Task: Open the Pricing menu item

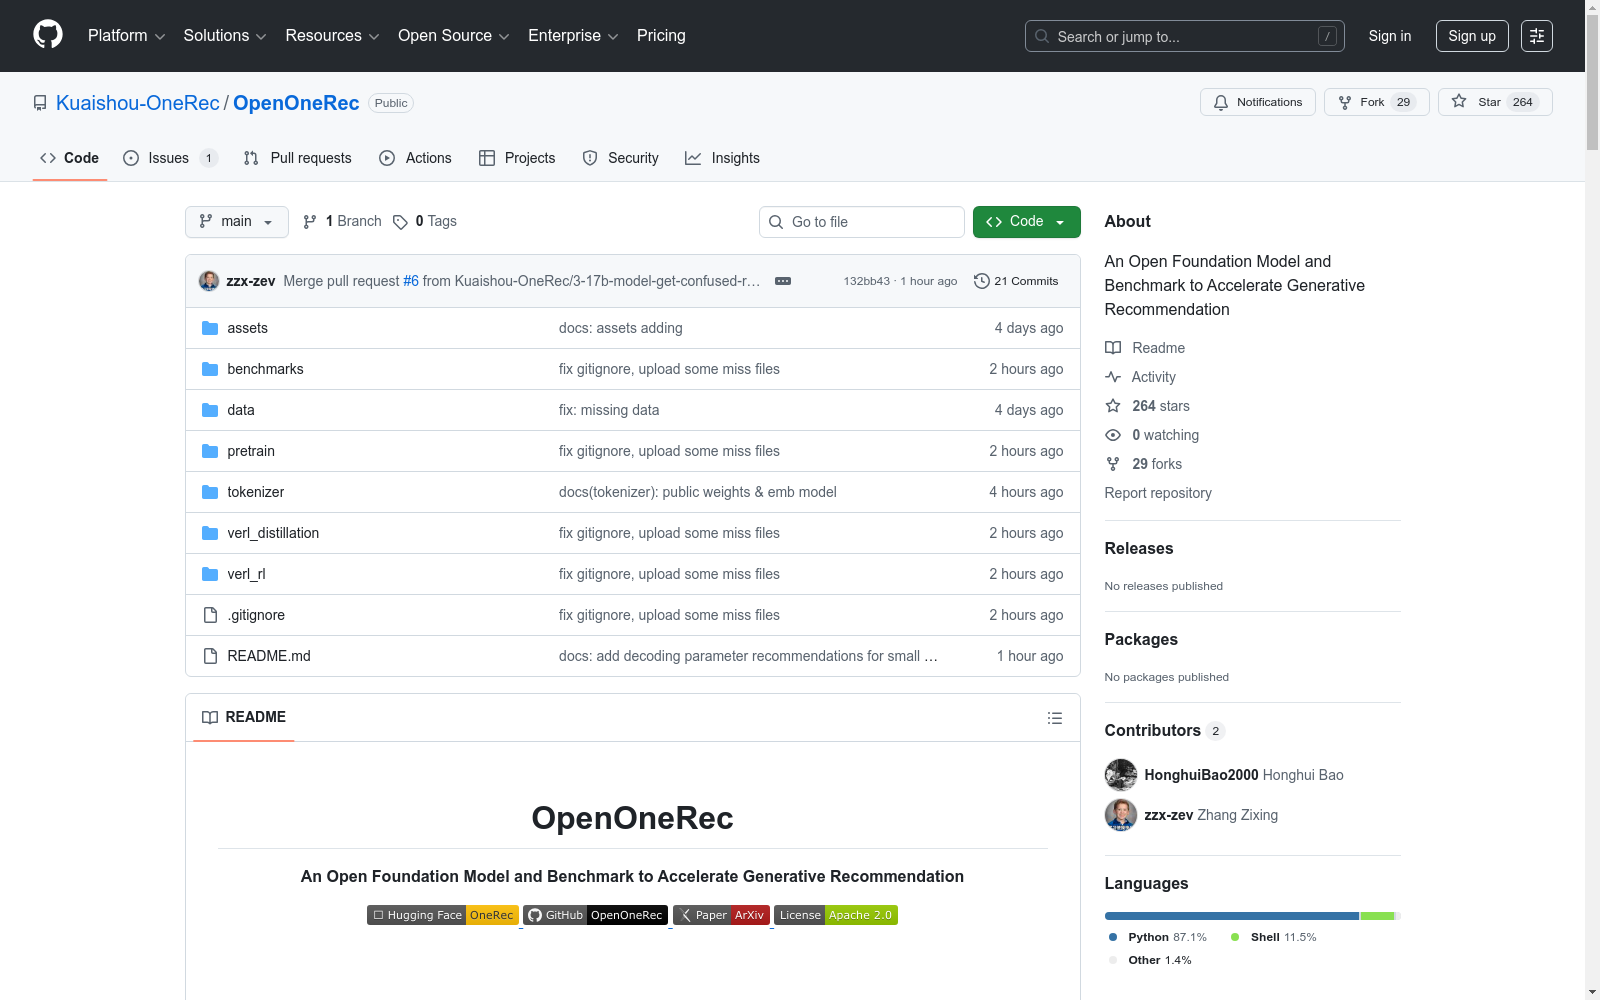Action: coord(661,36)
